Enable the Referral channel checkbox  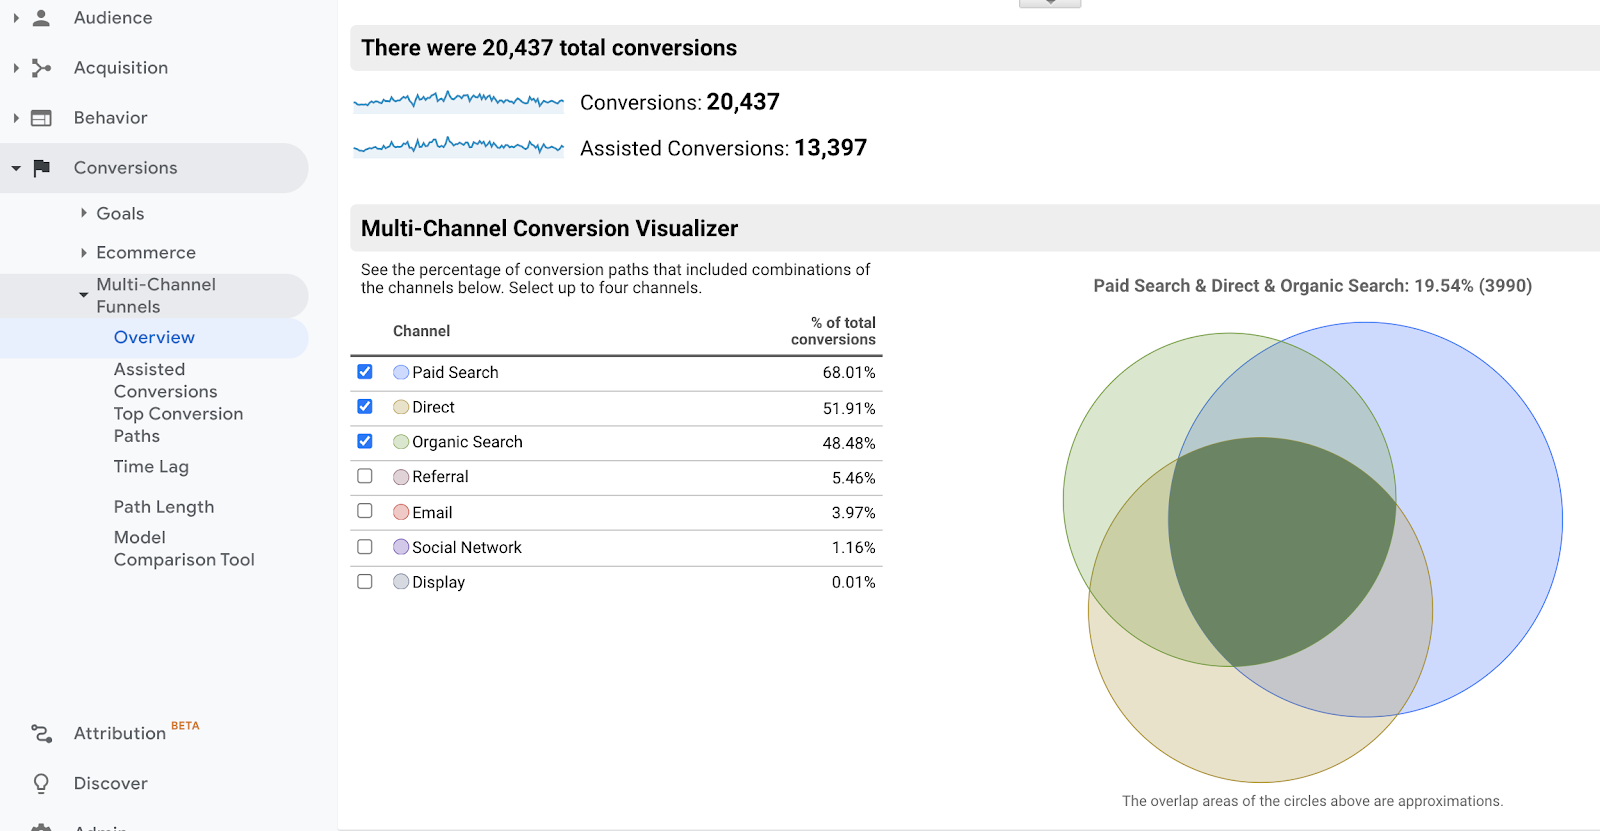pyautogui.click(x=365, y=476)
